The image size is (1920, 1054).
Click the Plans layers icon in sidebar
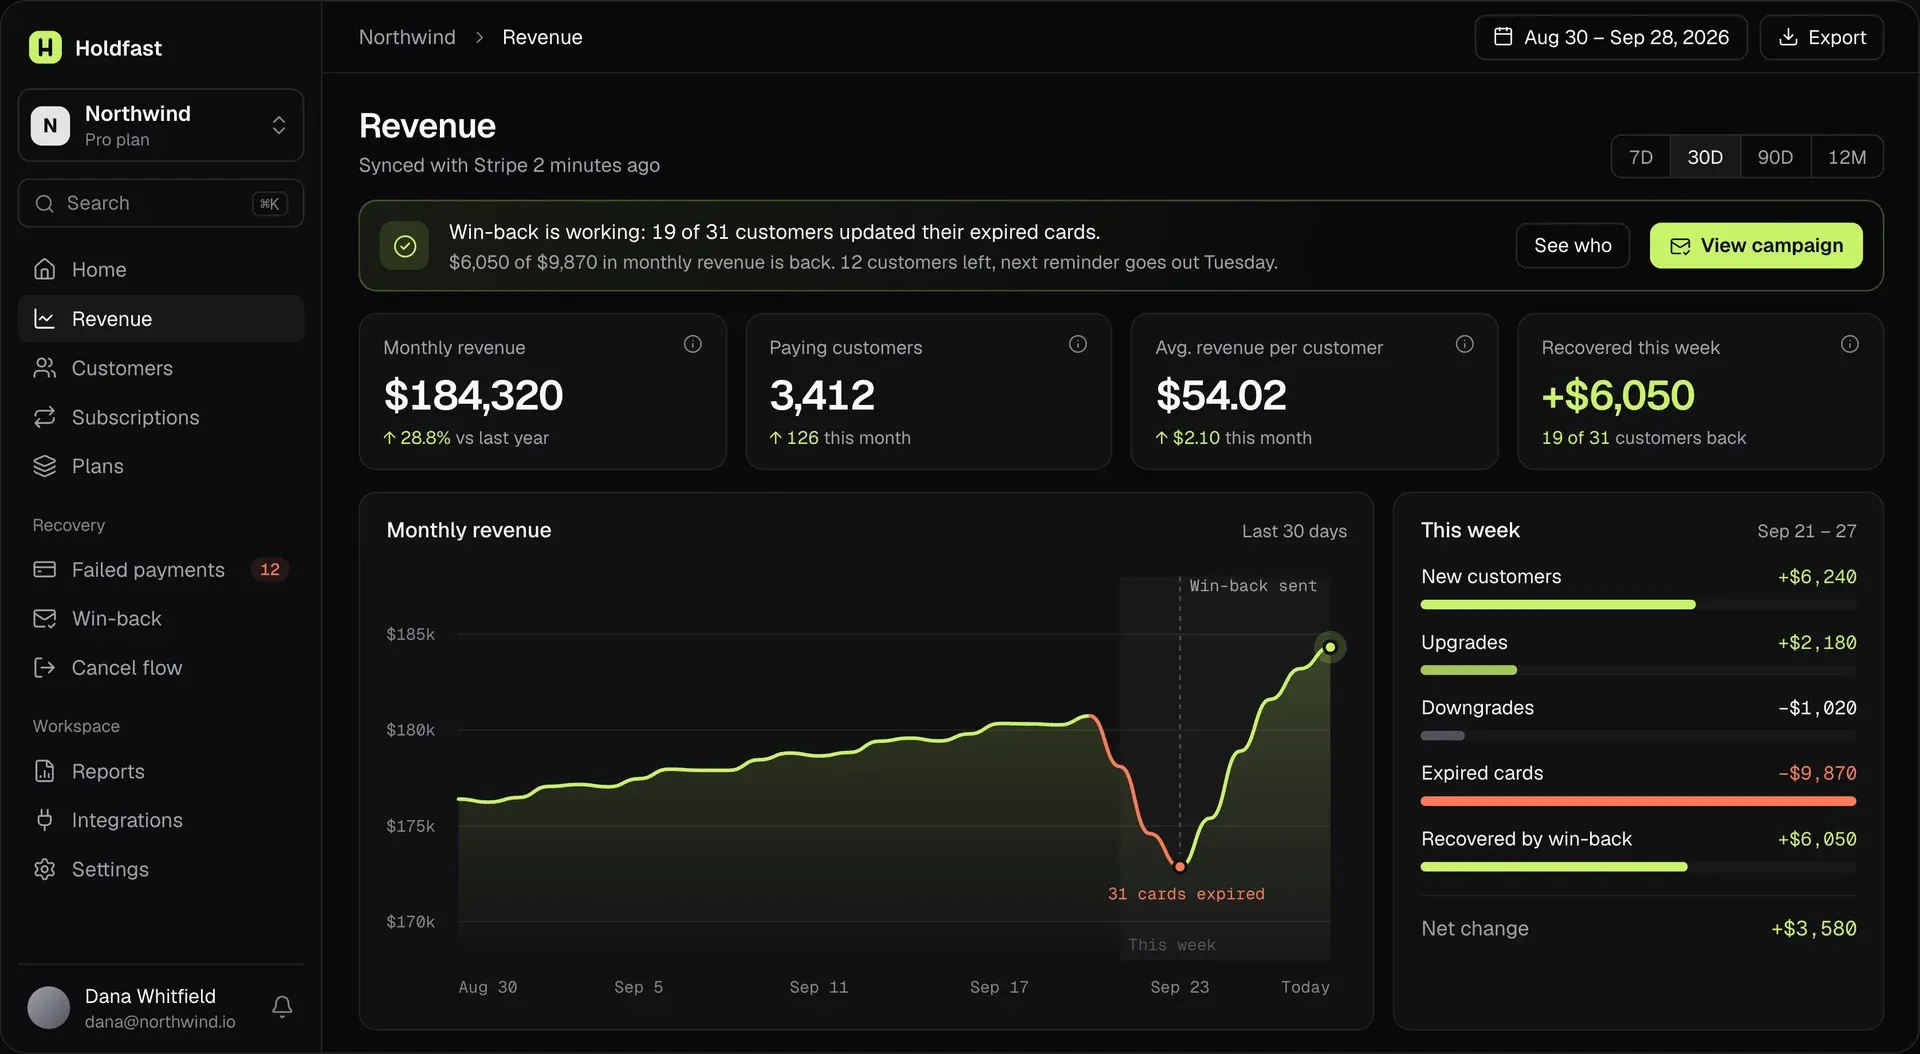tap(44, 466)
